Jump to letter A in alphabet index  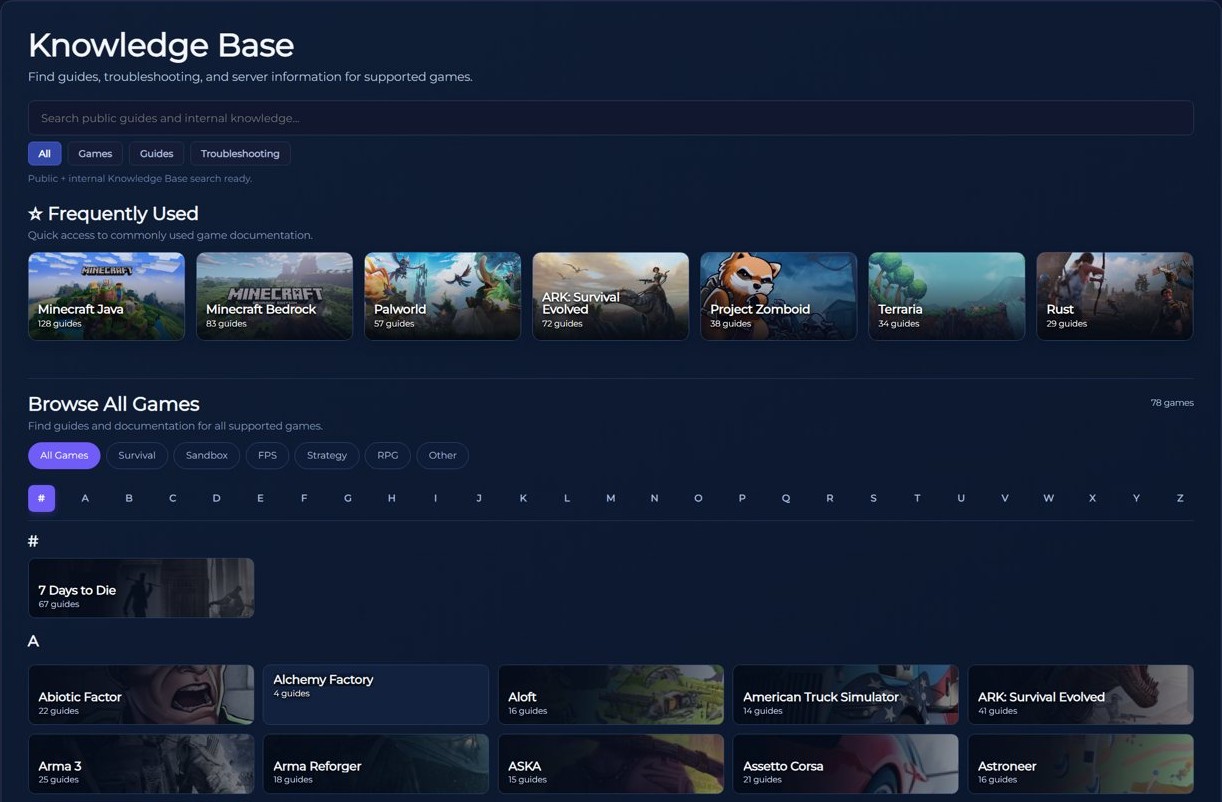tap(85, 498)
